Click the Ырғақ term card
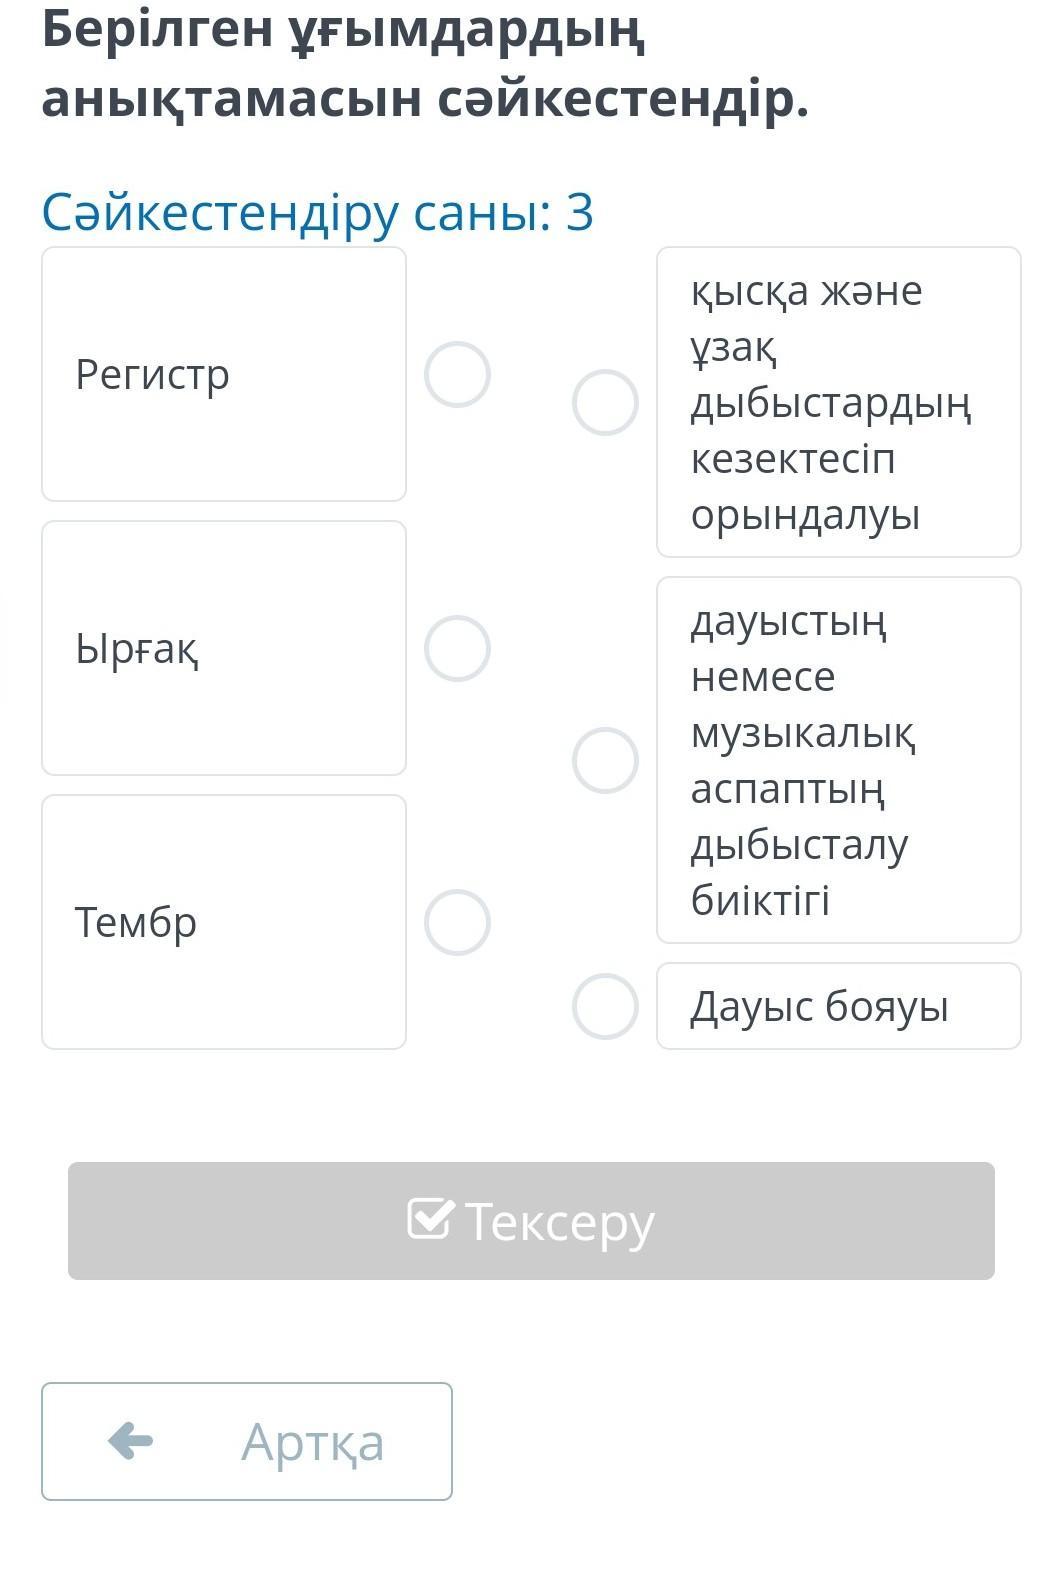The height and width of the screenshot is (1584, 1047). (x=223, y=648)
